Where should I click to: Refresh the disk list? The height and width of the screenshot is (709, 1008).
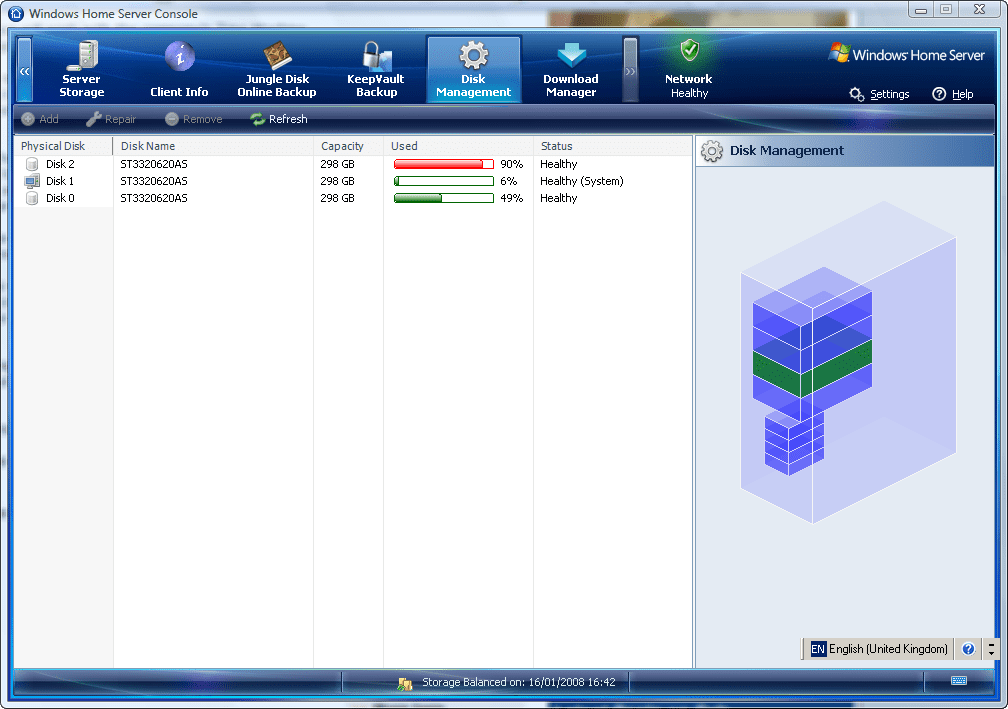279,119
